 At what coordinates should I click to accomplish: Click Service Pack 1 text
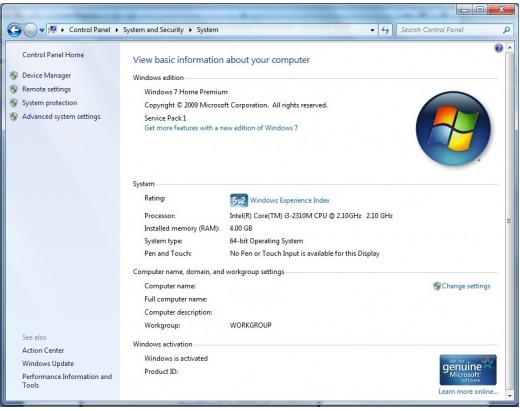click(x=165, y=118)
